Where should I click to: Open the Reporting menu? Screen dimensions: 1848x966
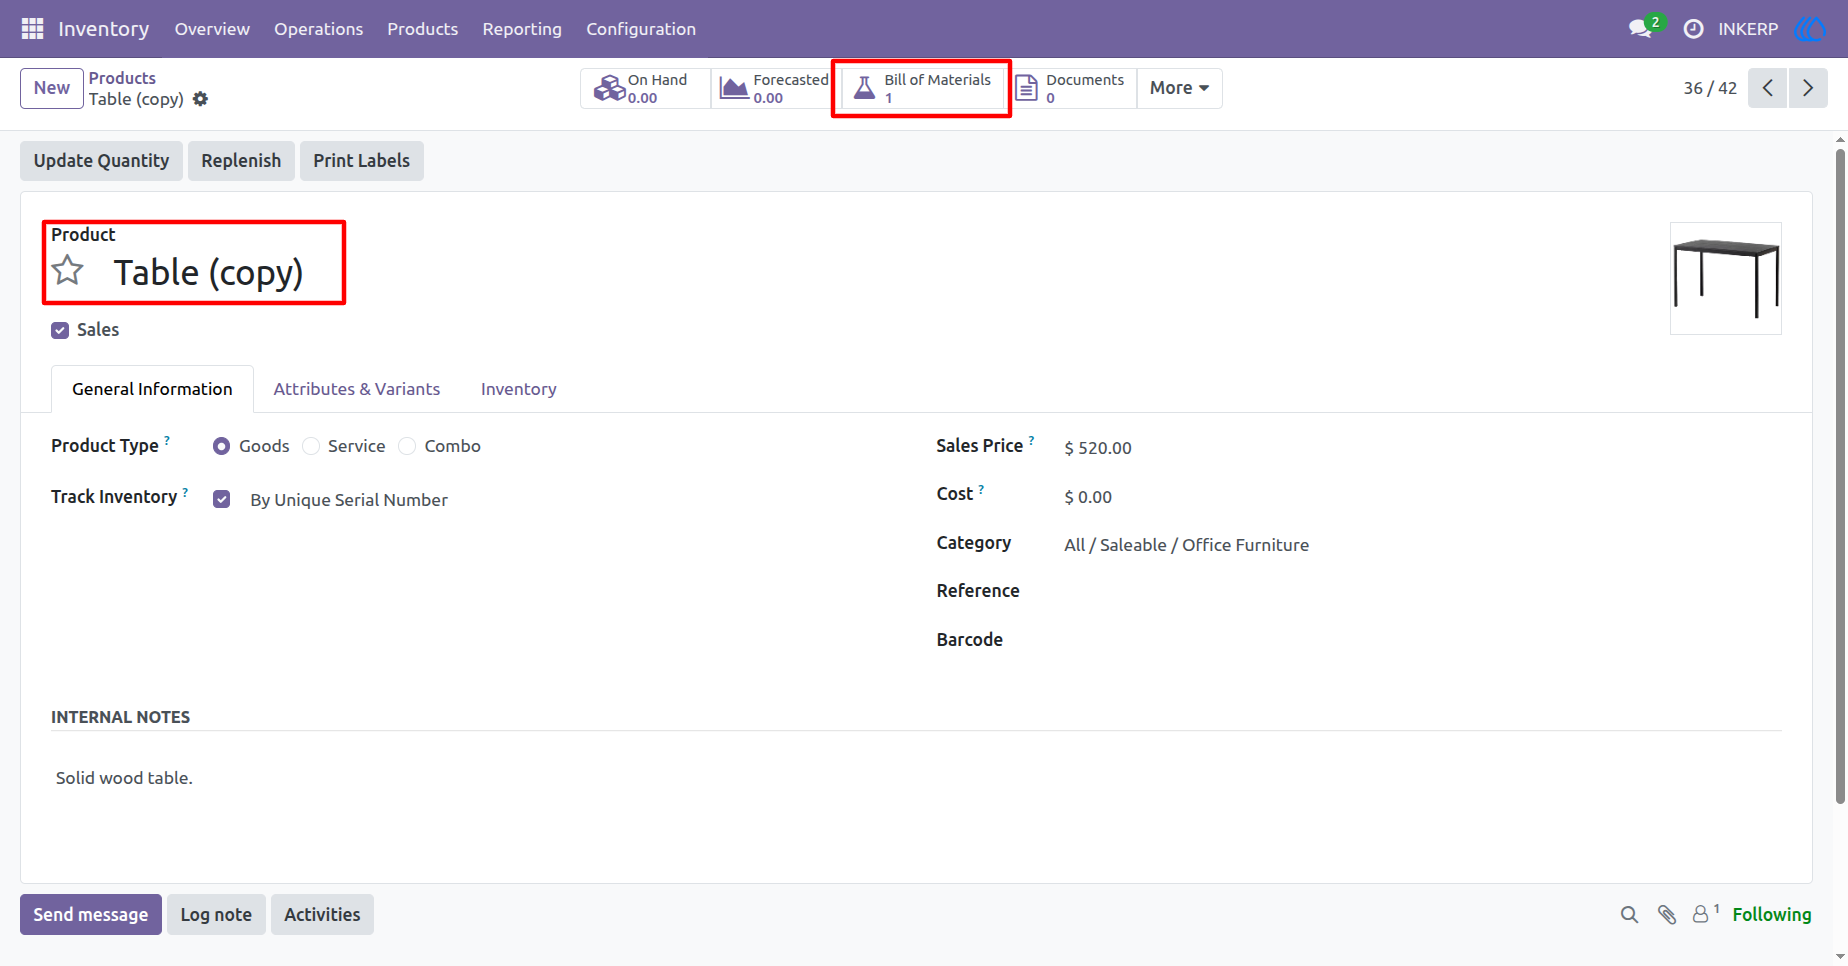coord(522,29)
